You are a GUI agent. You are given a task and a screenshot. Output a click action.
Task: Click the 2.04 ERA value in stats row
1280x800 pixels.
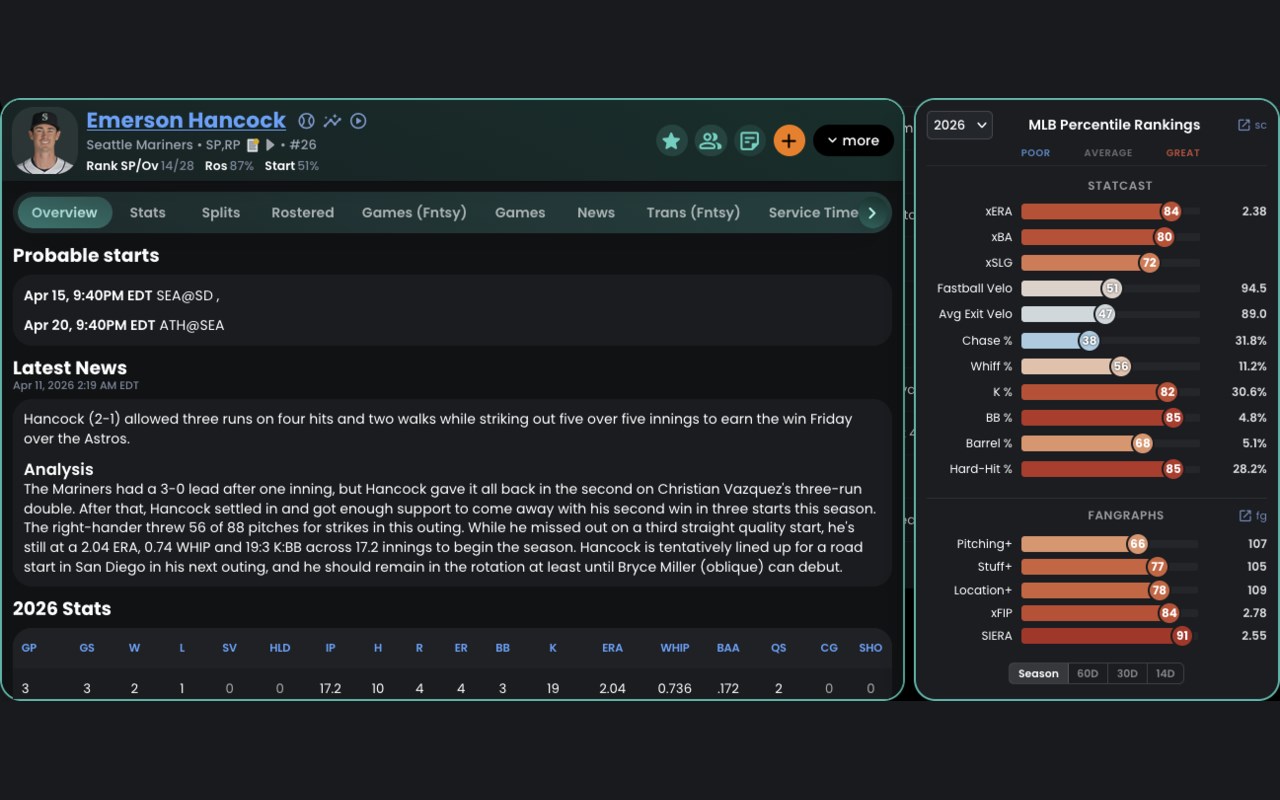coord(612,689)
